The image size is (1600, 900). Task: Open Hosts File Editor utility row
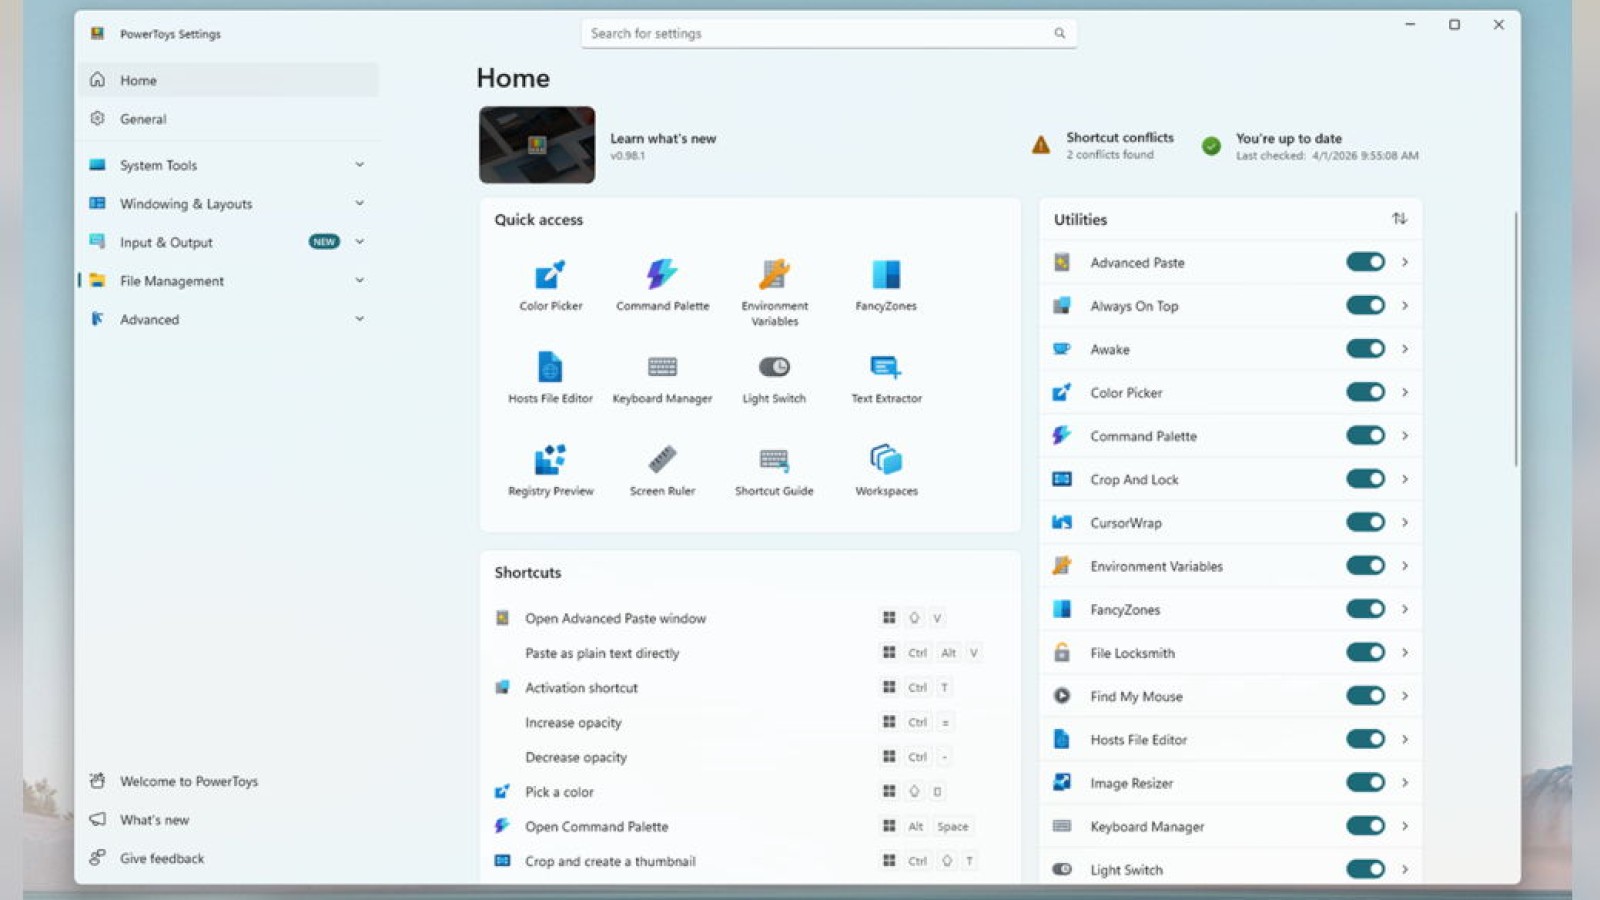(1231, 739)
